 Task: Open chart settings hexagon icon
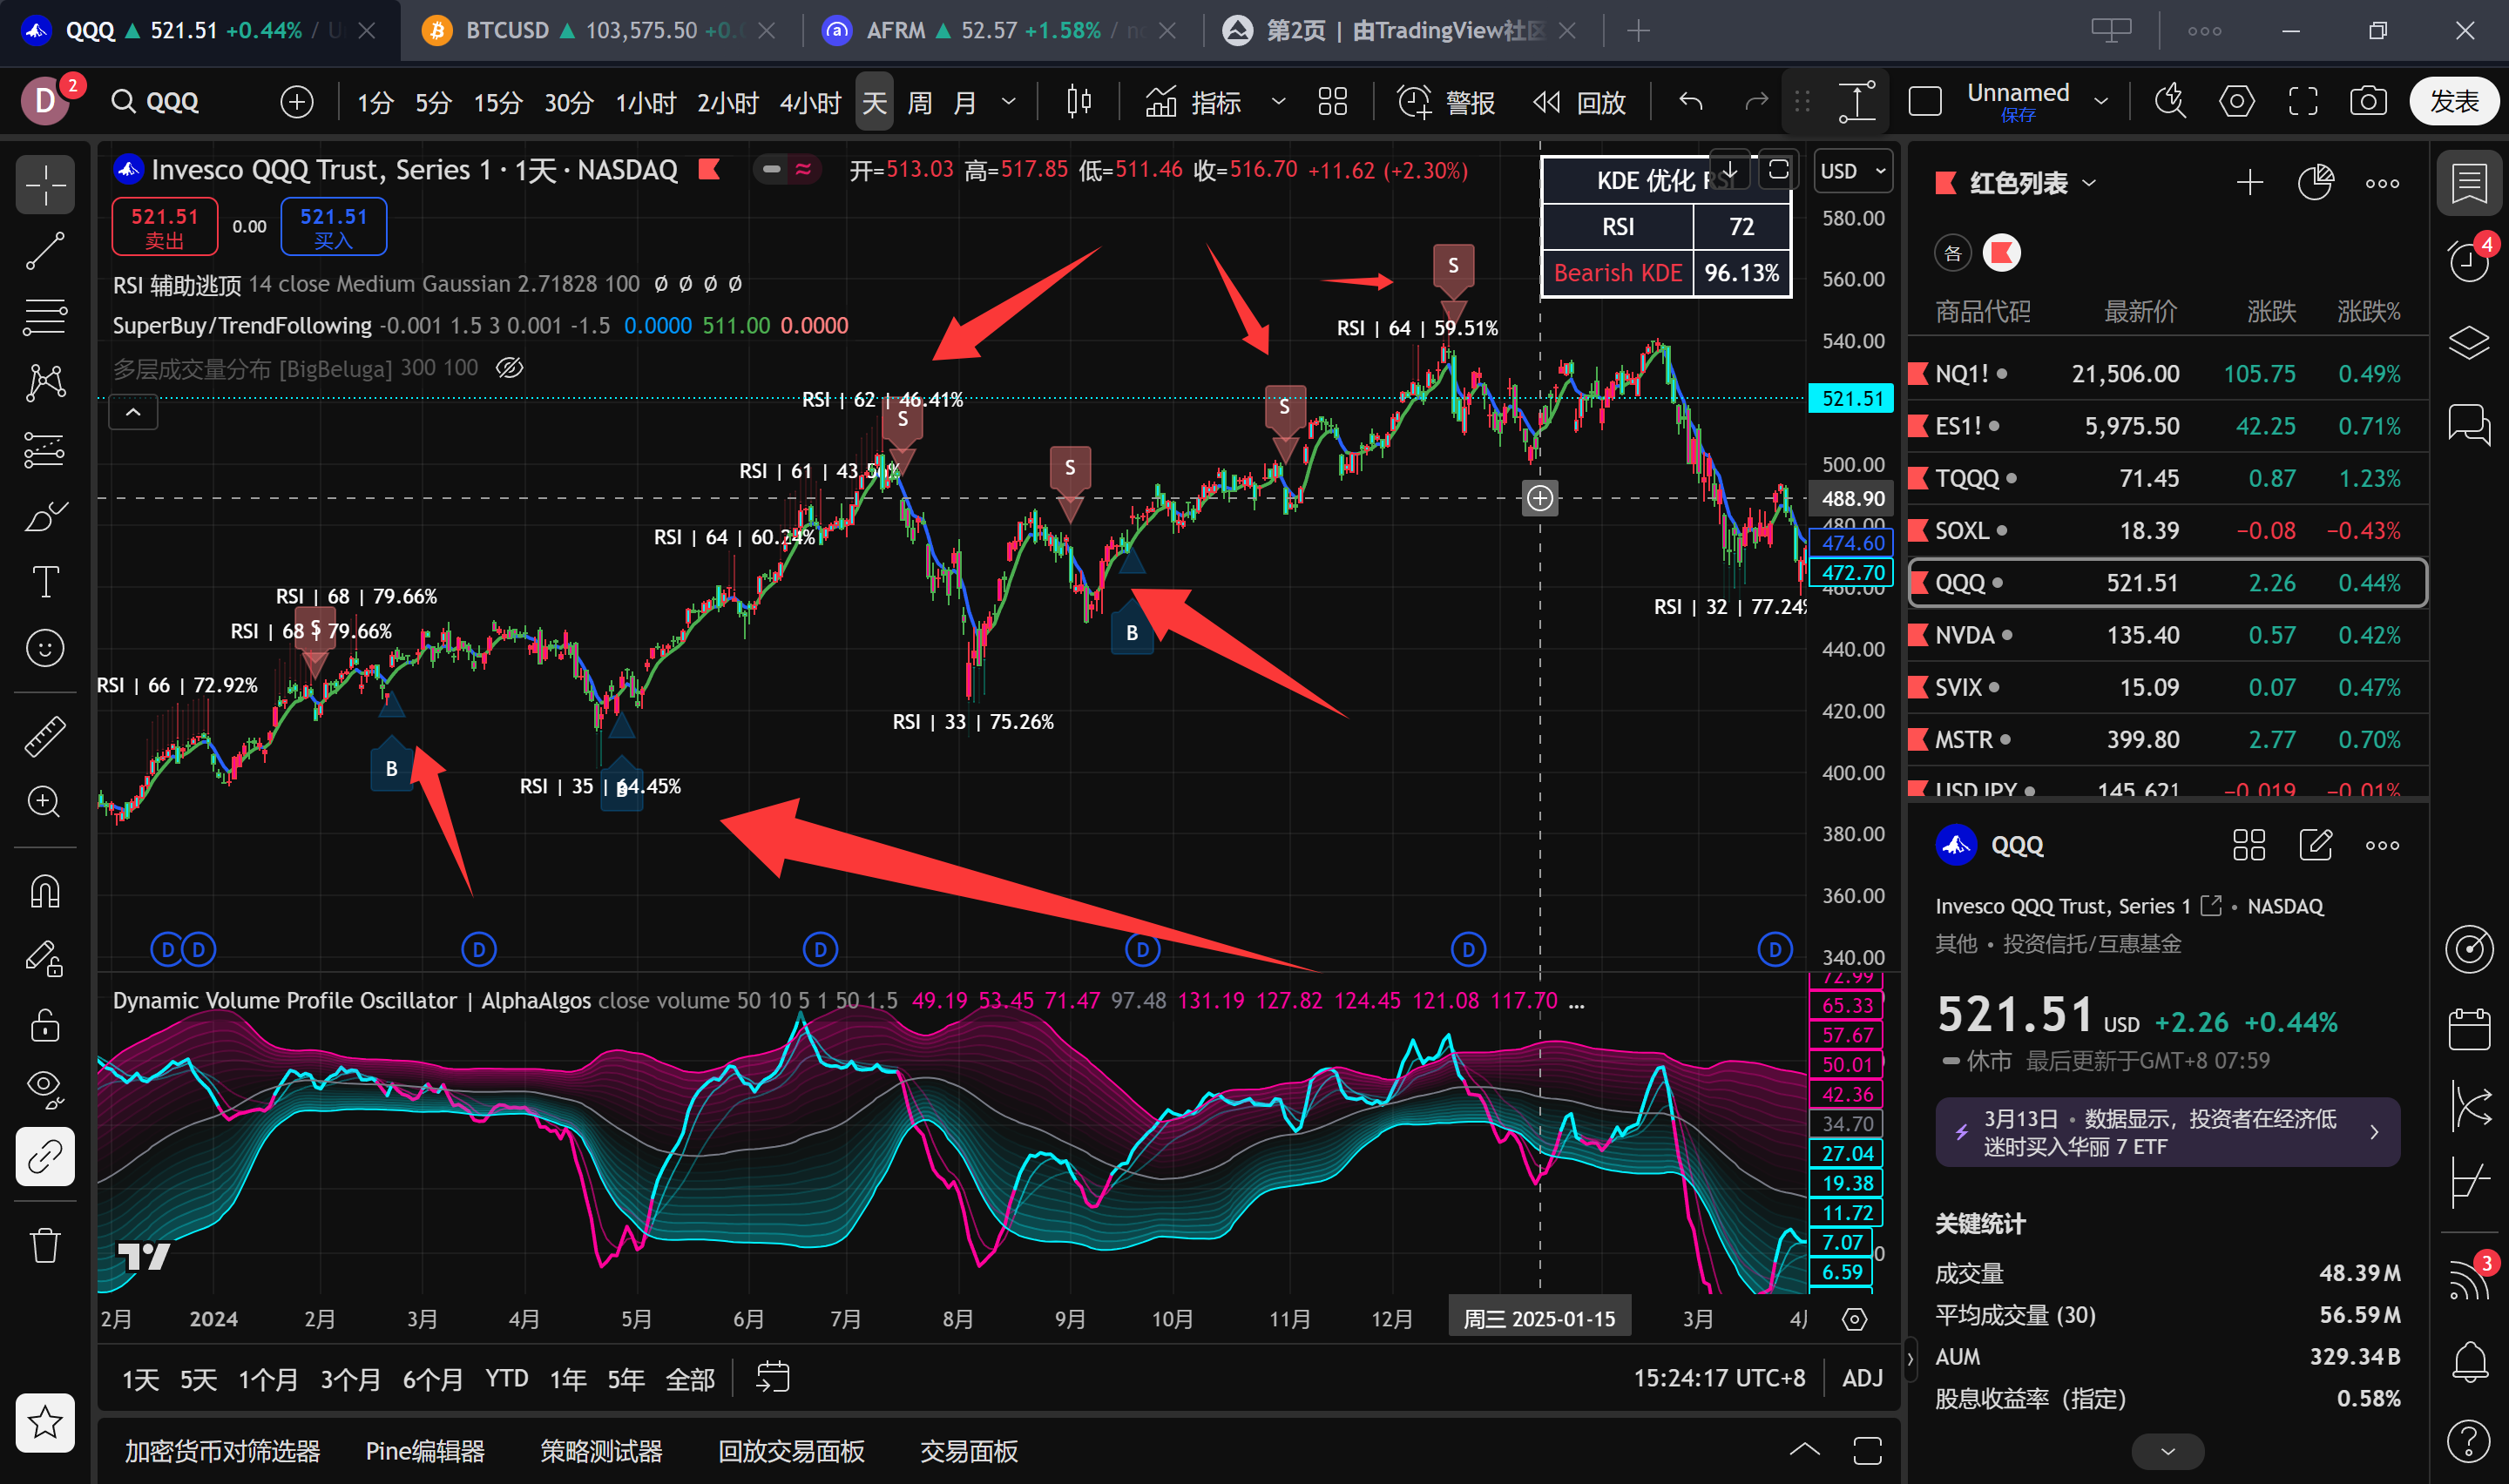click(2237, 102)
